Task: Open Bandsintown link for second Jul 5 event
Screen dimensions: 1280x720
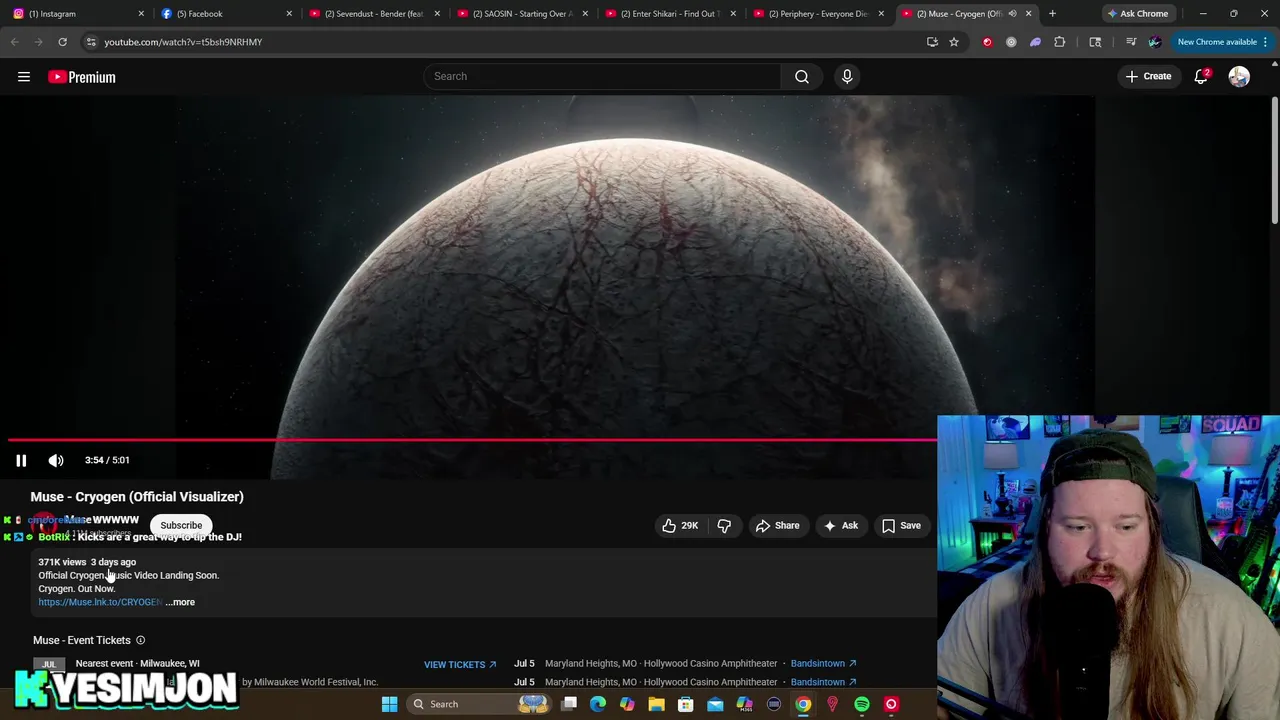Action: (823, 682)
